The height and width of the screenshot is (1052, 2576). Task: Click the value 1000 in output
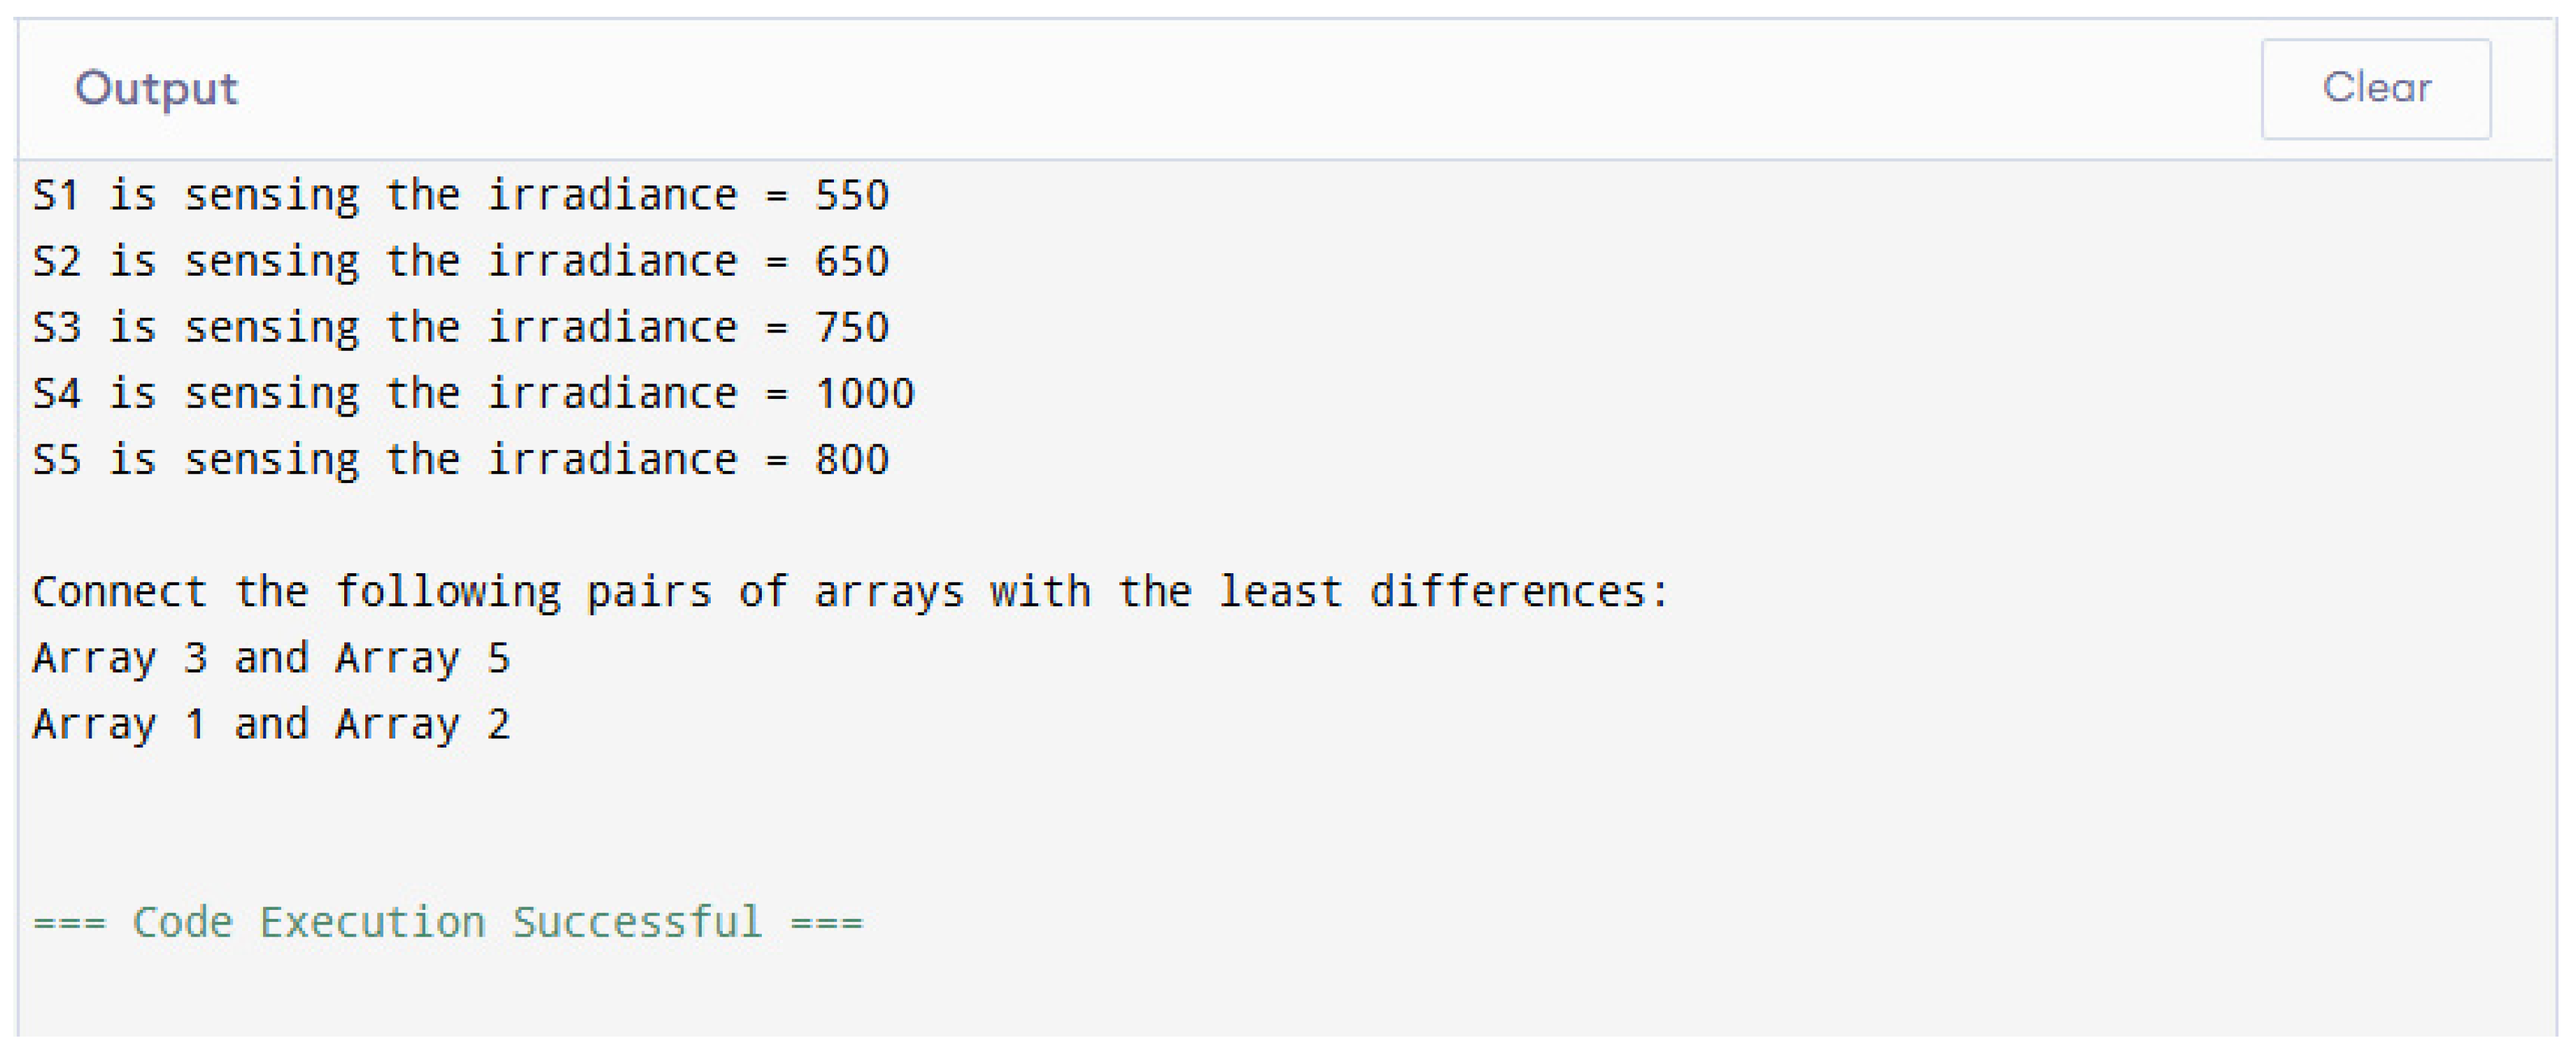864,393
